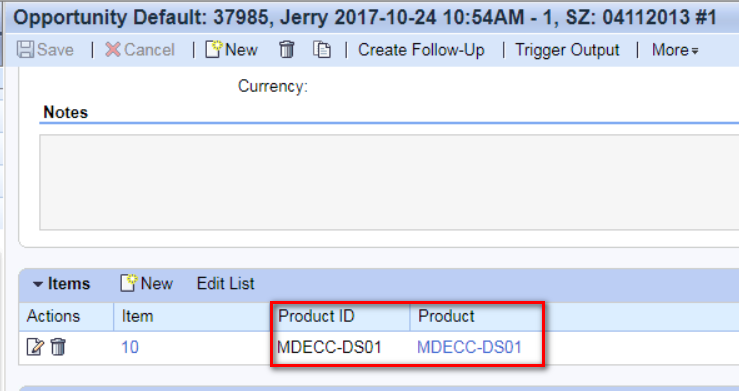Click the Trigger Output button
Image resolution: width=739 pixels, height=391 pixels.
[567, 49]
